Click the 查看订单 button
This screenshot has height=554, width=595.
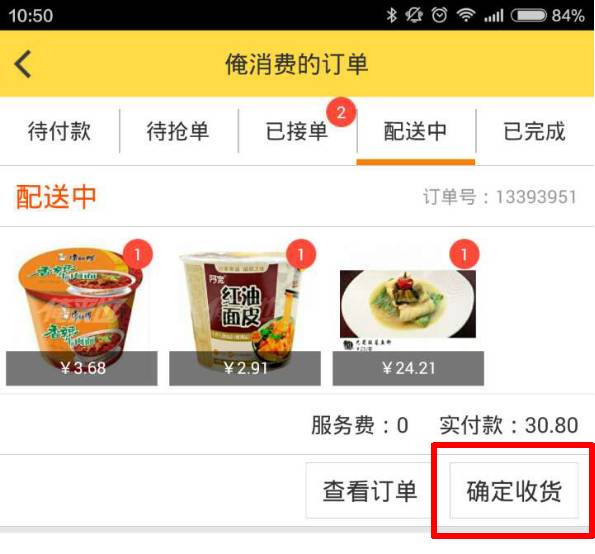point(370,491)
